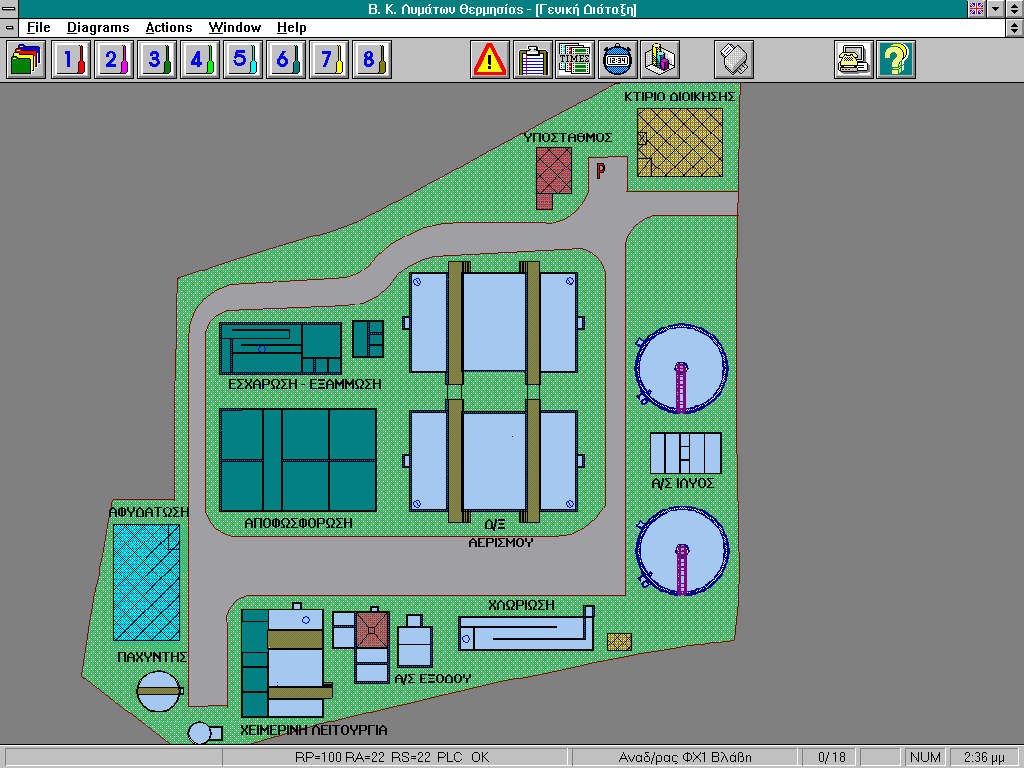Click the stopwatch timer icon
Screen dimensions: 1024x768
coord(617,60)
